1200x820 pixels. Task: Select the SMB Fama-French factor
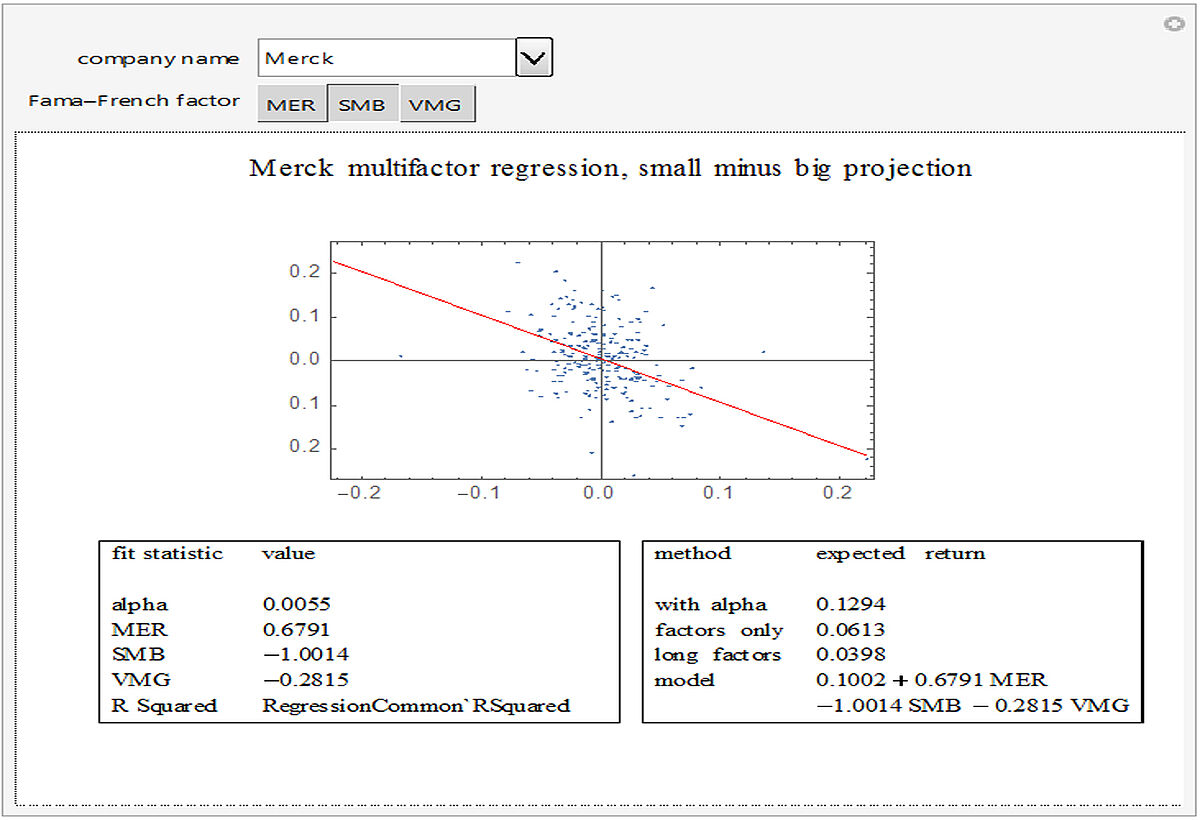click(362, 104)
